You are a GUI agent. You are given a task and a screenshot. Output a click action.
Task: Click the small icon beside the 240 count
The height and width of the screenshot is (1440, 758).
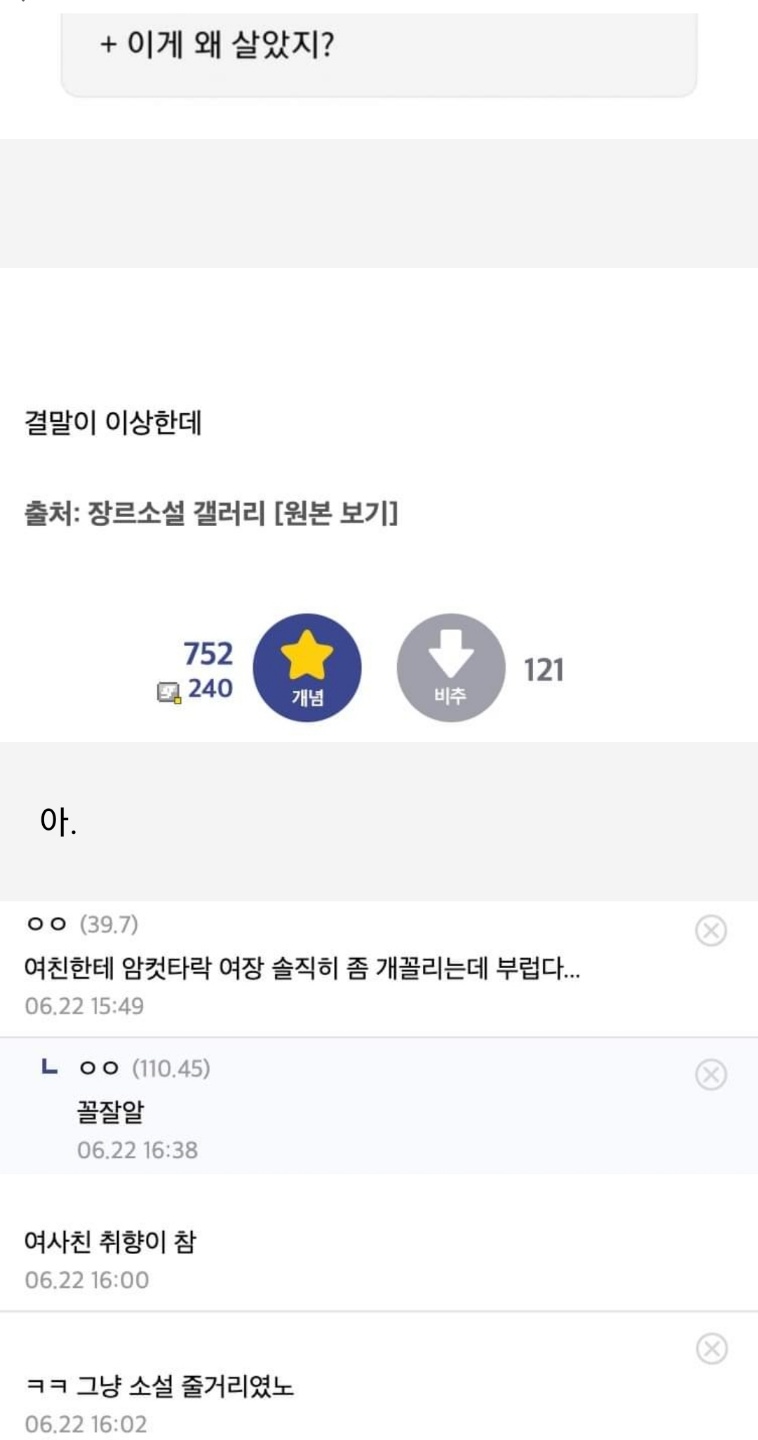[x=169, y=691]
